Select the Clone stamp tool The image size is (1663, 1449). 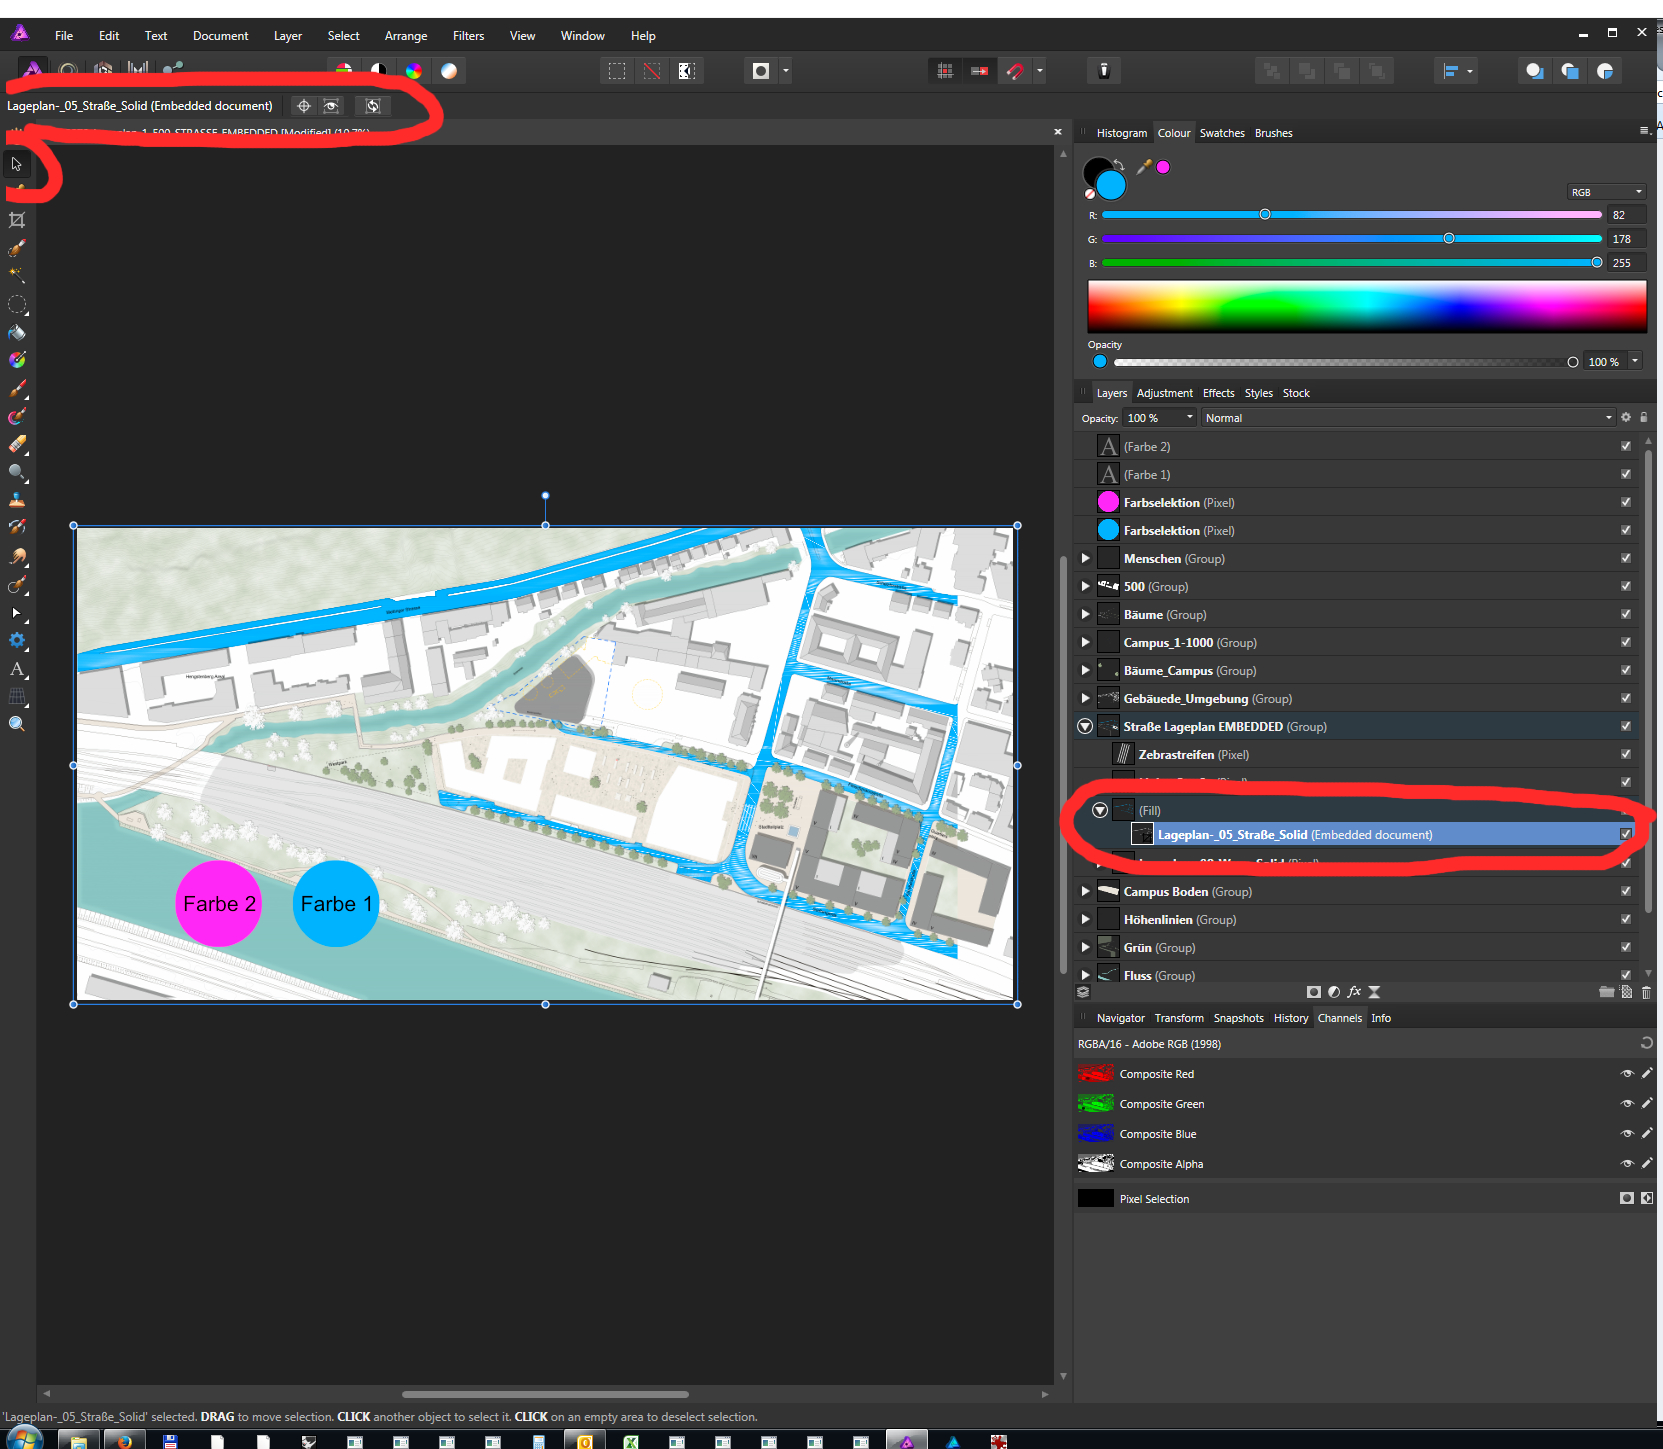point(17,500)
